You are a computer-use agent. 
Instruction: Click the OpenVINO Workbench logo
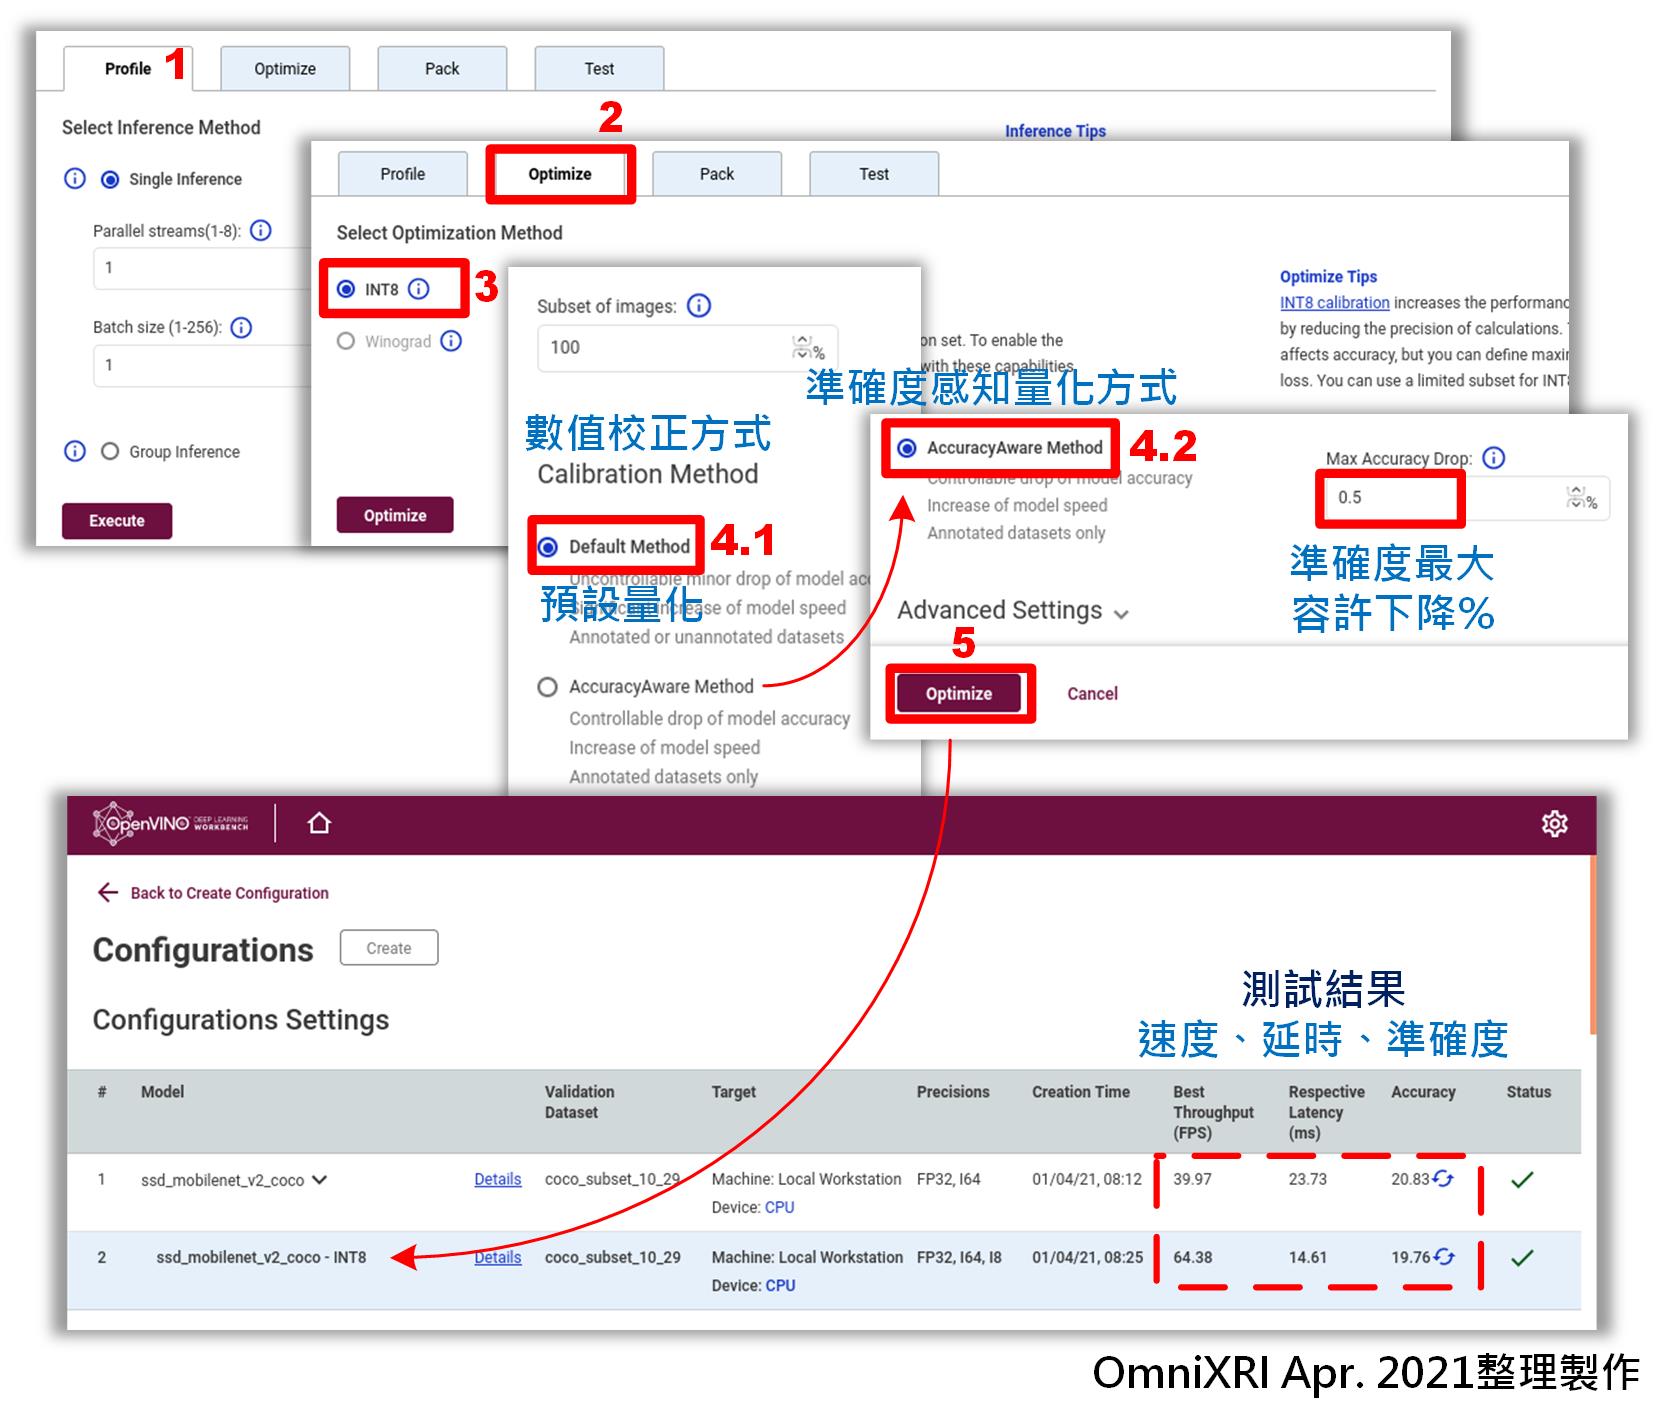[171, 823]
